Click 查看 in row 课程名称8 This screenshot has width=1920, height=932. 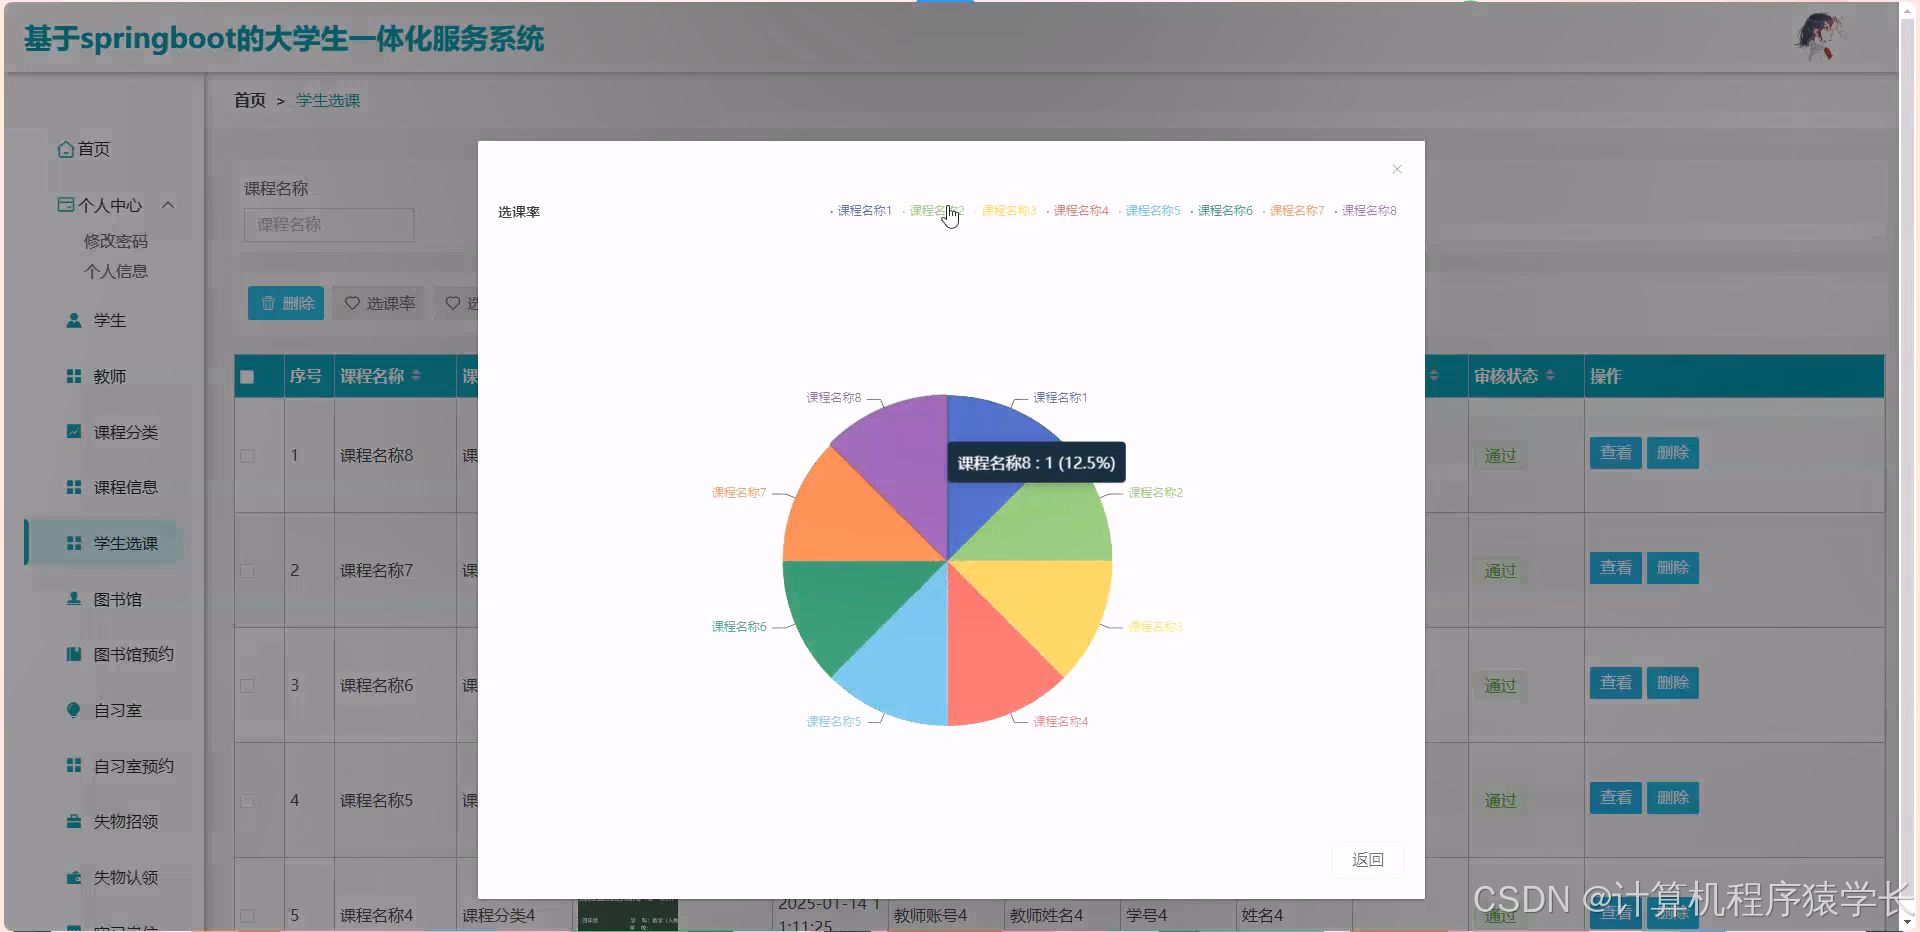[x=1616, y=453]
